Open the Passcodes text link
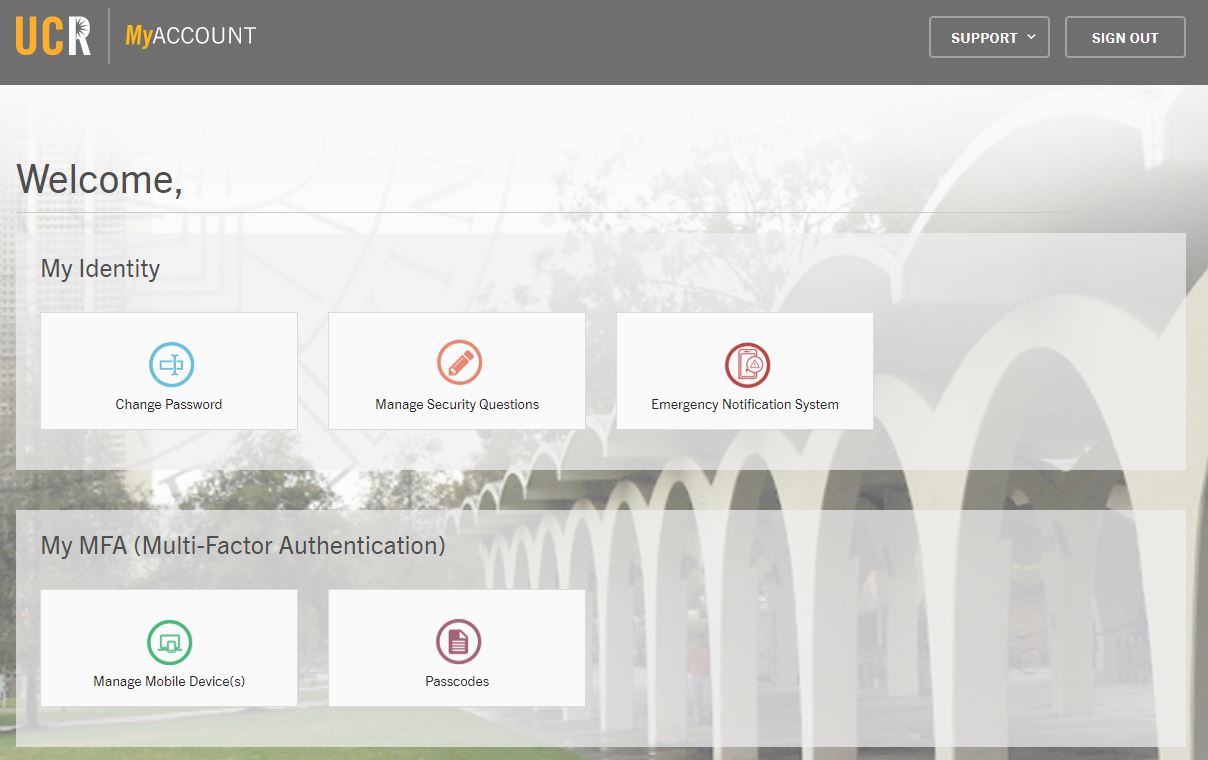 pyautogui.click(x=457, y=682)
